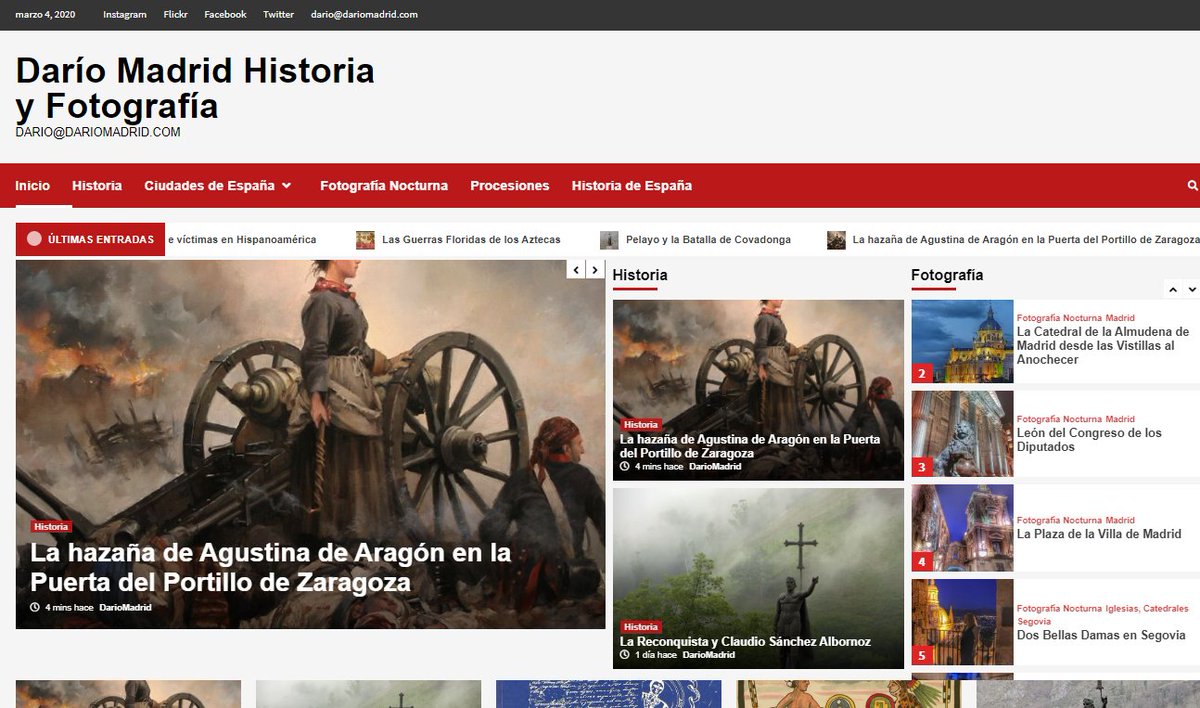1200x708 pixels.
Task: Open ticker entry La hazaña de Agustina de Aragón
Action: point(1026,240)
